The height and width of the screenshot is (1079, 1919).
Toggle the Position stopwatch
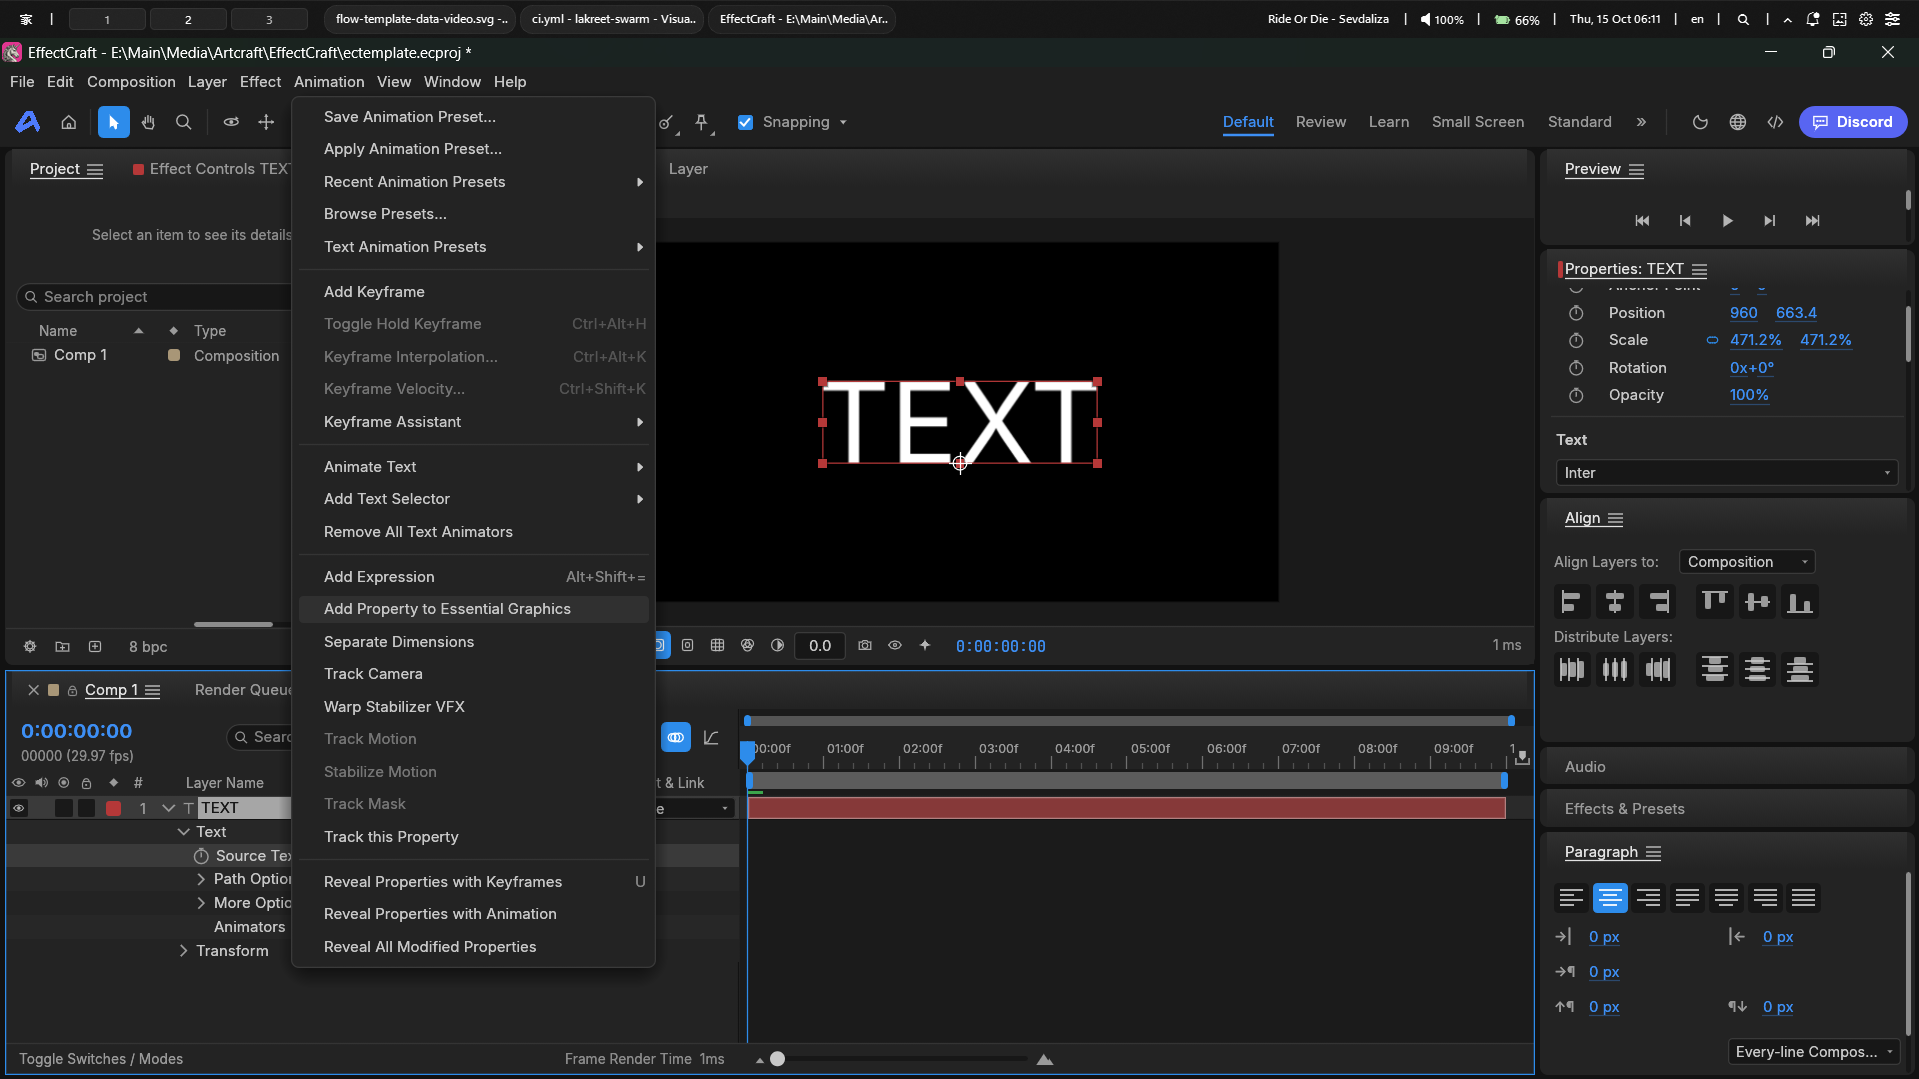click(1576, 313)
